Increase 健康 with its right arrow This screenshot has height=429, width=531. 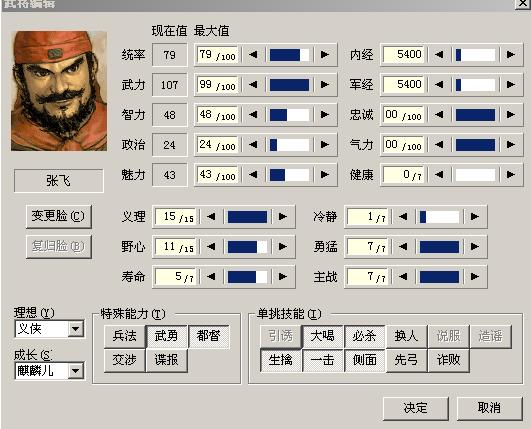(510, 175)
